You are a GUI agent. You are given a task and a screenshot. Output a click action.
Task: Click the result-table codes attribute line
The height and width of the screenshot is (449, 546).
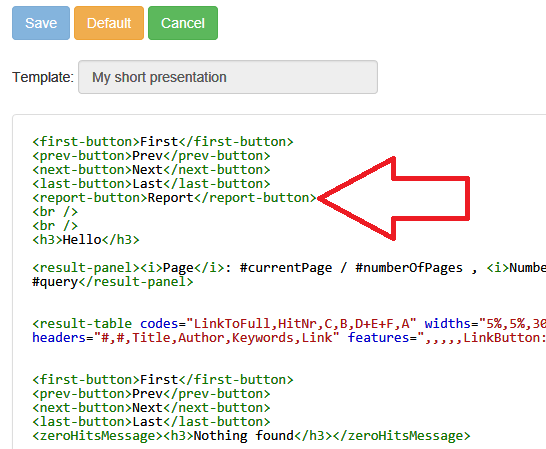pyautogui.click(x=289, y=324)
